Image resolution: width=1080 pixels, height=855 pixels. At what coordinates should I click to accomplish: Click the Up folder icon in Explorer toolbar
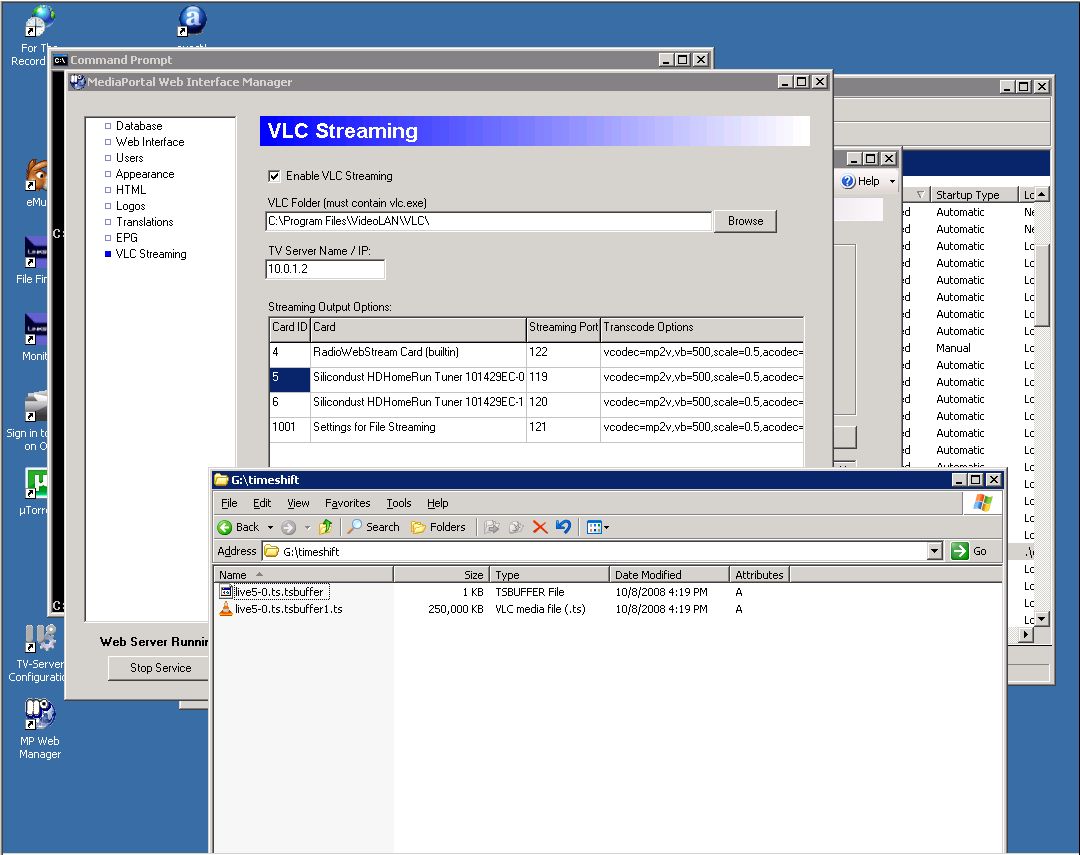pos(325,527)
